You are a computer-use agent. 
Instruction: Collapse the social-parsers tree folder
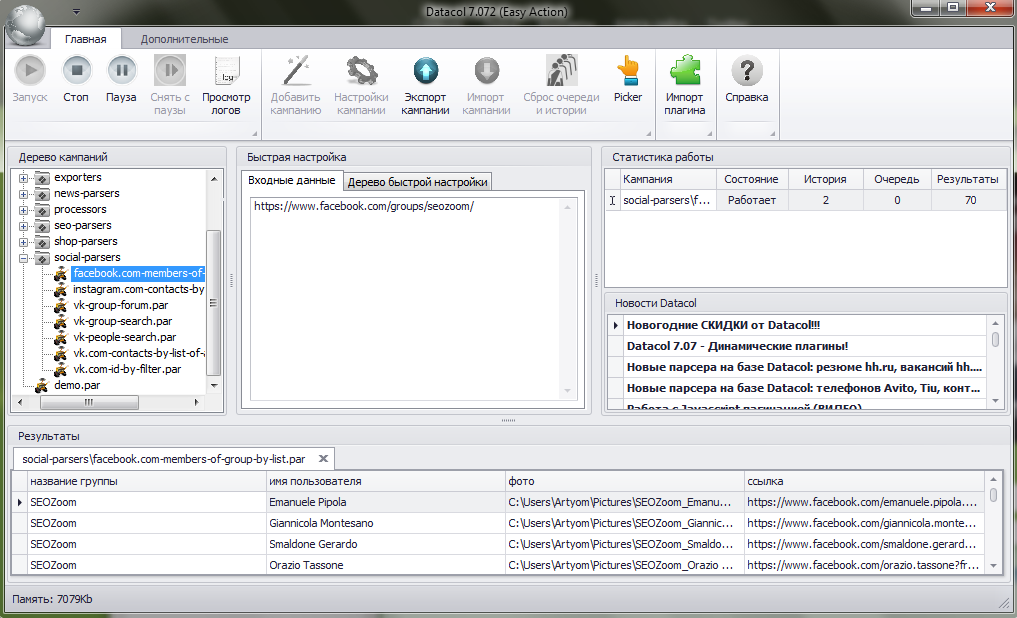coord(23,258)
